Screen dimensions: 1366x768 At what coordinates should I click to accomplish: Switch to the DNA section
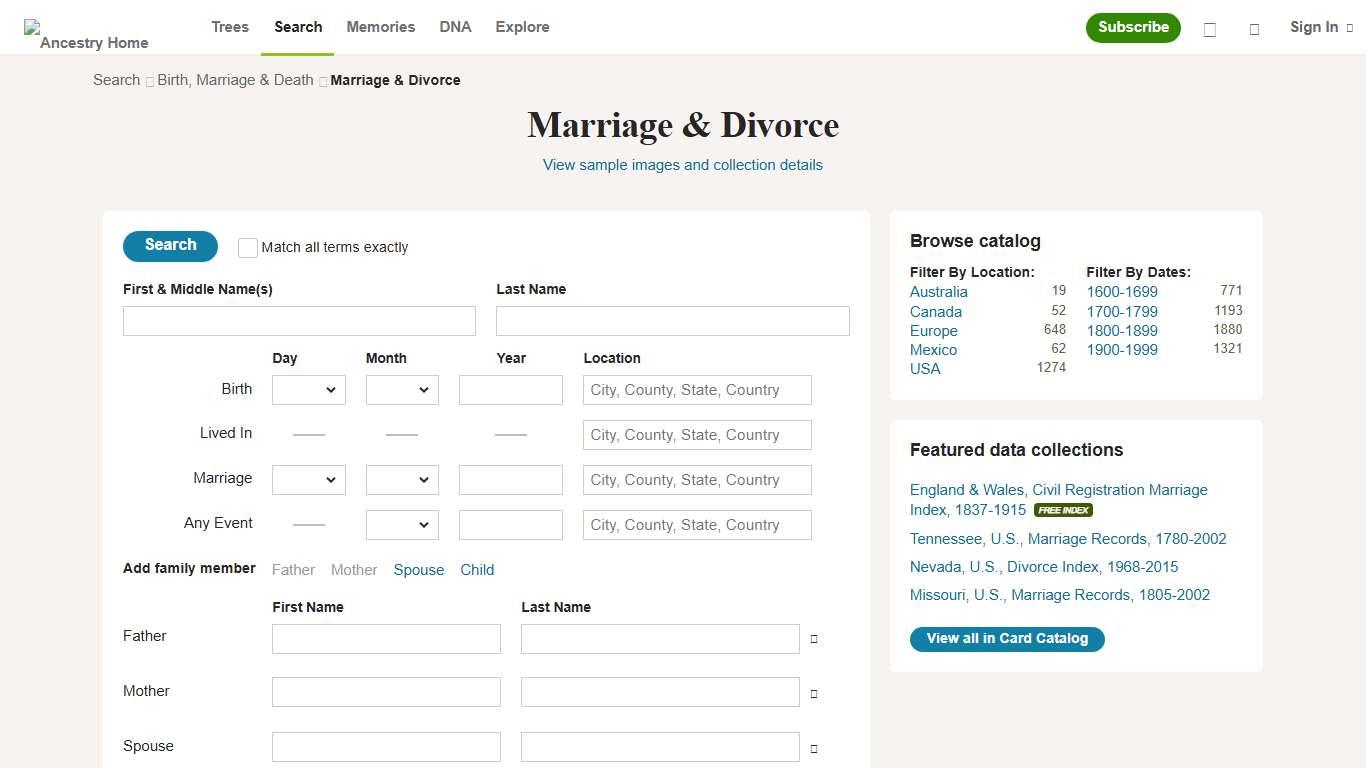(455, 27)
